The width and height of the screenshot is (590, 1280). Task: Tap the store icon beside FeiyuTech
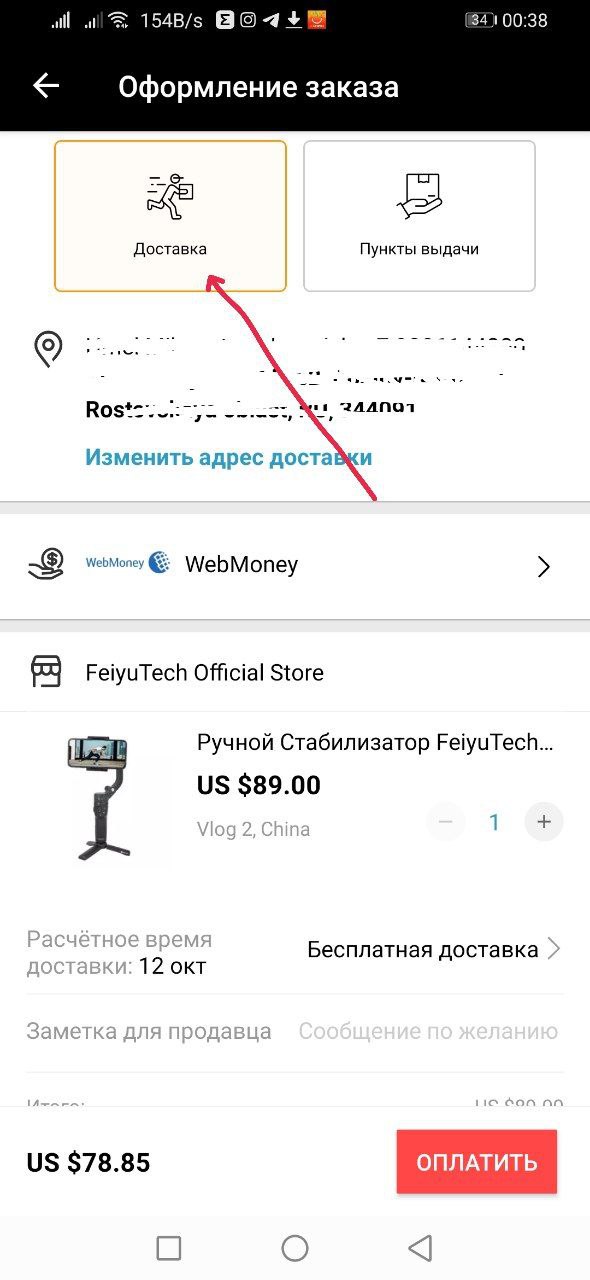pyautogui.click(x=46, y=672)
